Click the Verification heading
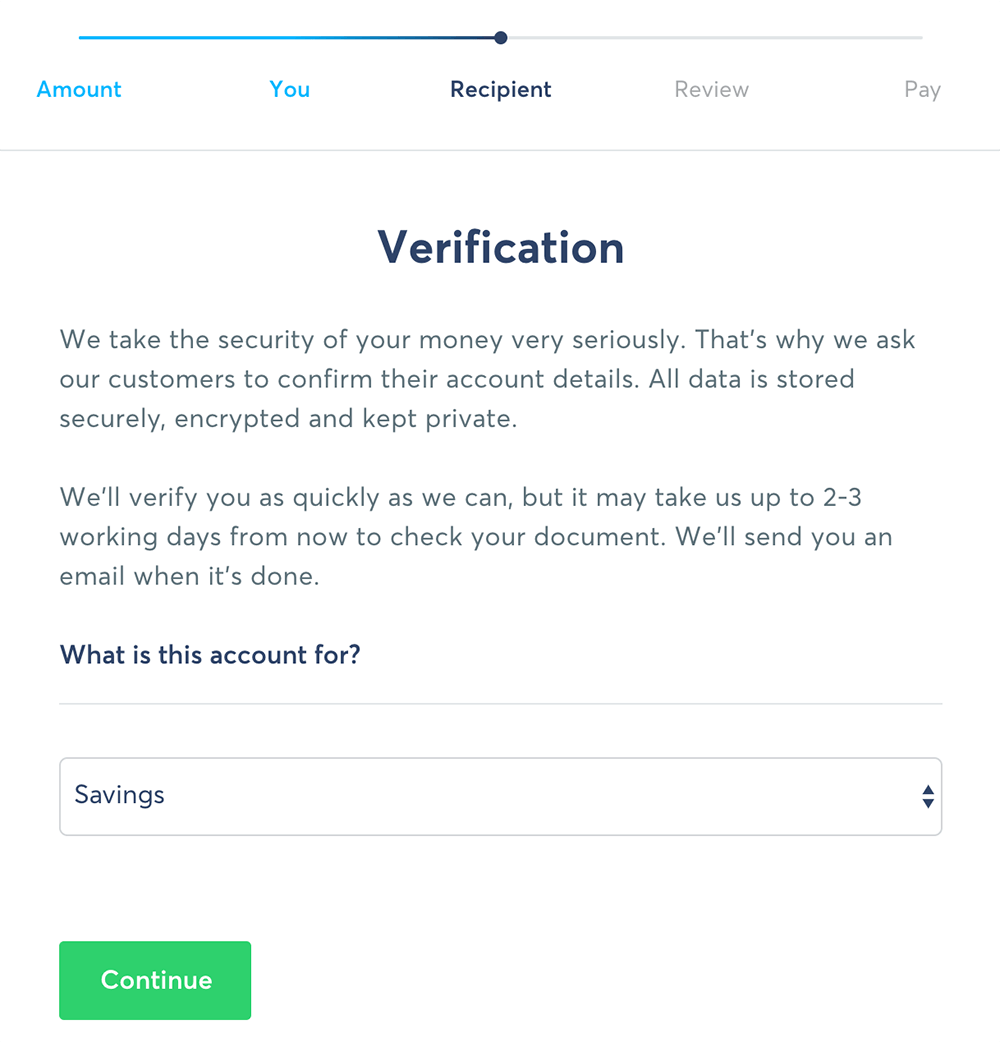Viewport: 1000px width, 1043px height. click(x=500, y=247)
